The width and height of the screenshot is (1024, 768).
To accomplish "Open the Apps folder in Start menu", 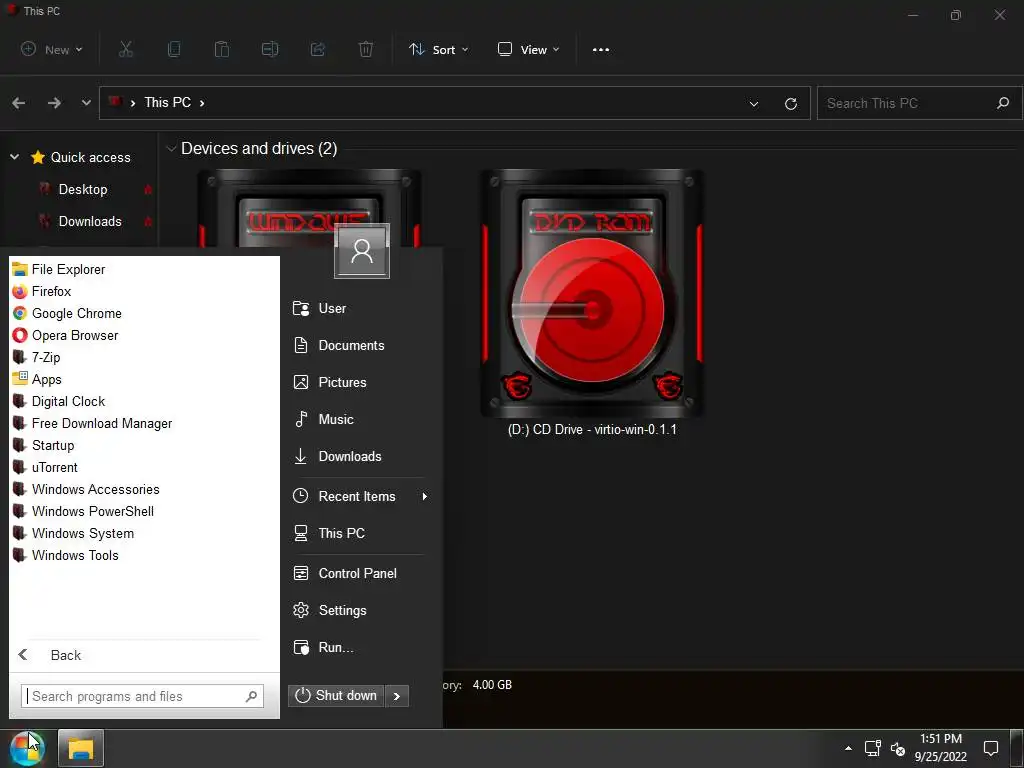I will 37,379.
